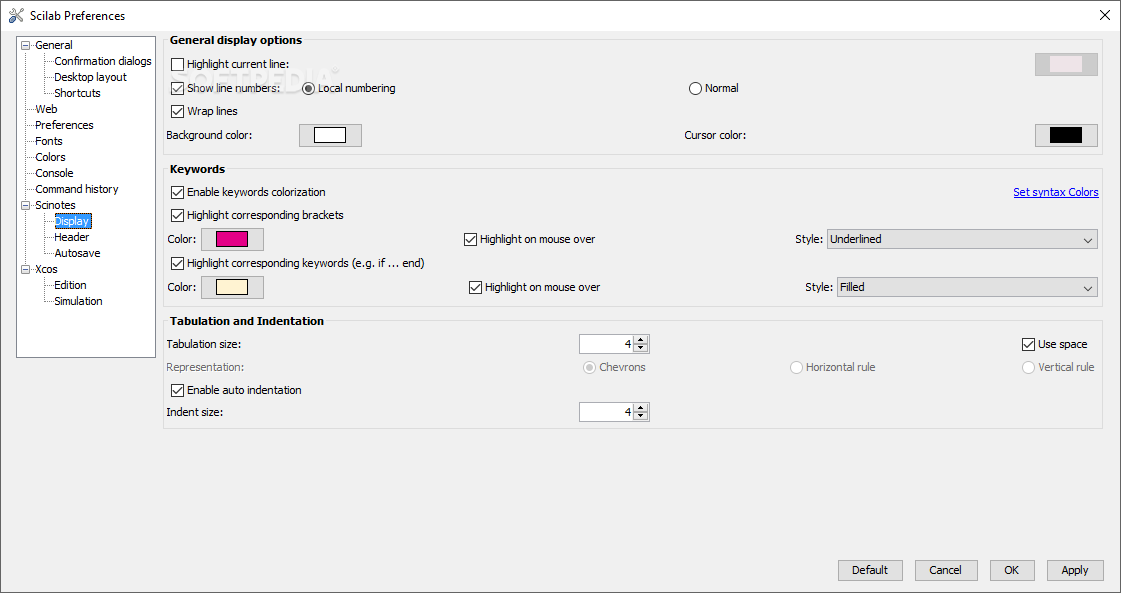Disable Enable auto indentation checkbox
This screenshot has height=593, width=1121.
177,390
